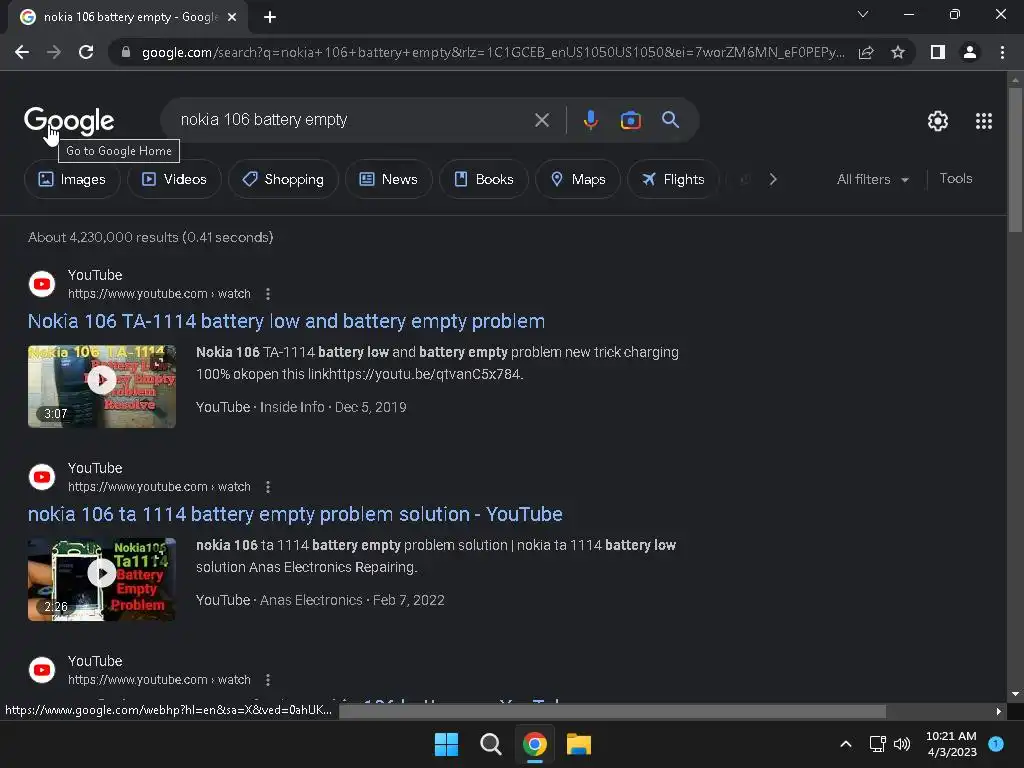Open Nokia 106 TA-1114 battery low link
The image size is (1024, 768).
pos(286,321)
